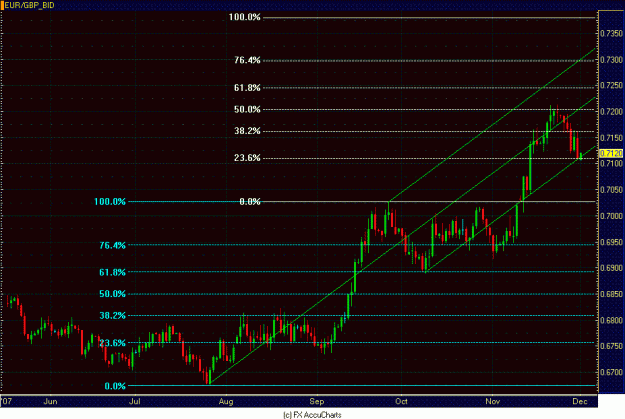The width and height of the screenshot is (625, 419).
Task: Click the (c) FX AccuCharts credit text
Action: tap(312, 415)
